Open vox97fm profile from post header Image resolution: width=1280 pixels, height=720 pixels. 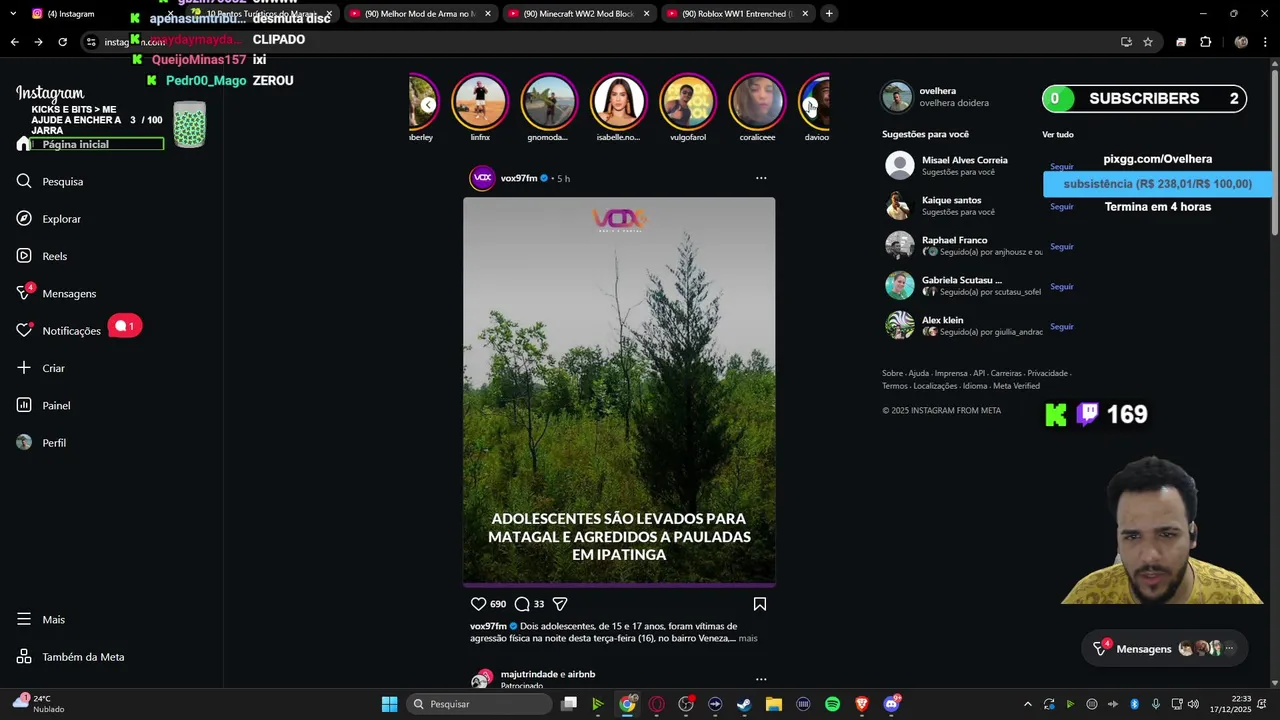[x=519, y=178]
